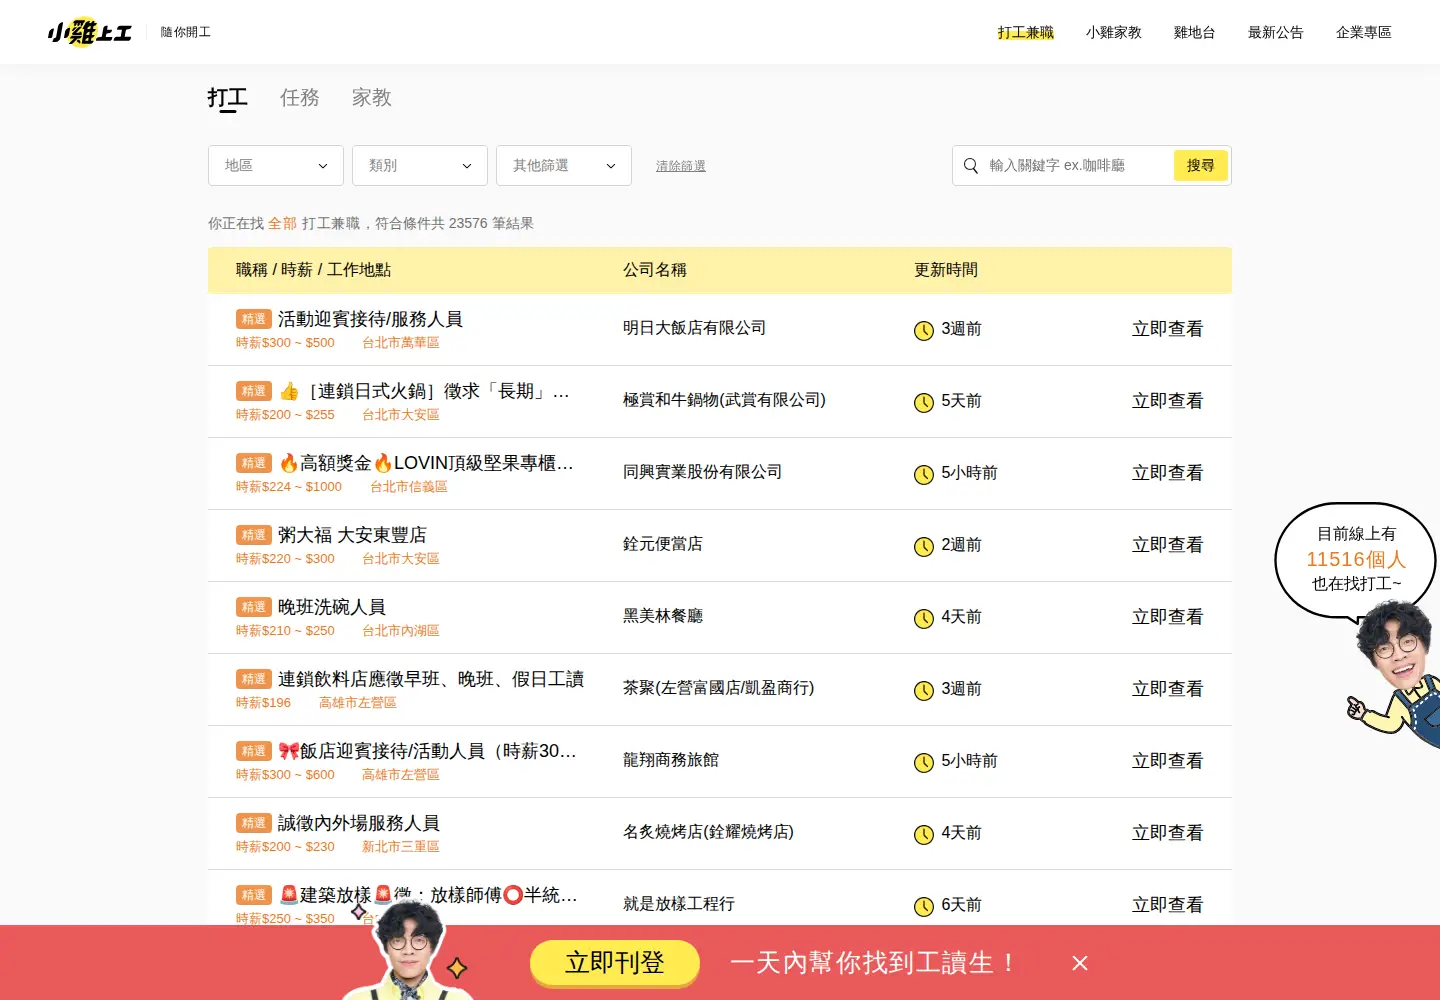The image size is (1440, 1000).
Task: Click the search magnifier icon
Action: (x=971, y=166)
